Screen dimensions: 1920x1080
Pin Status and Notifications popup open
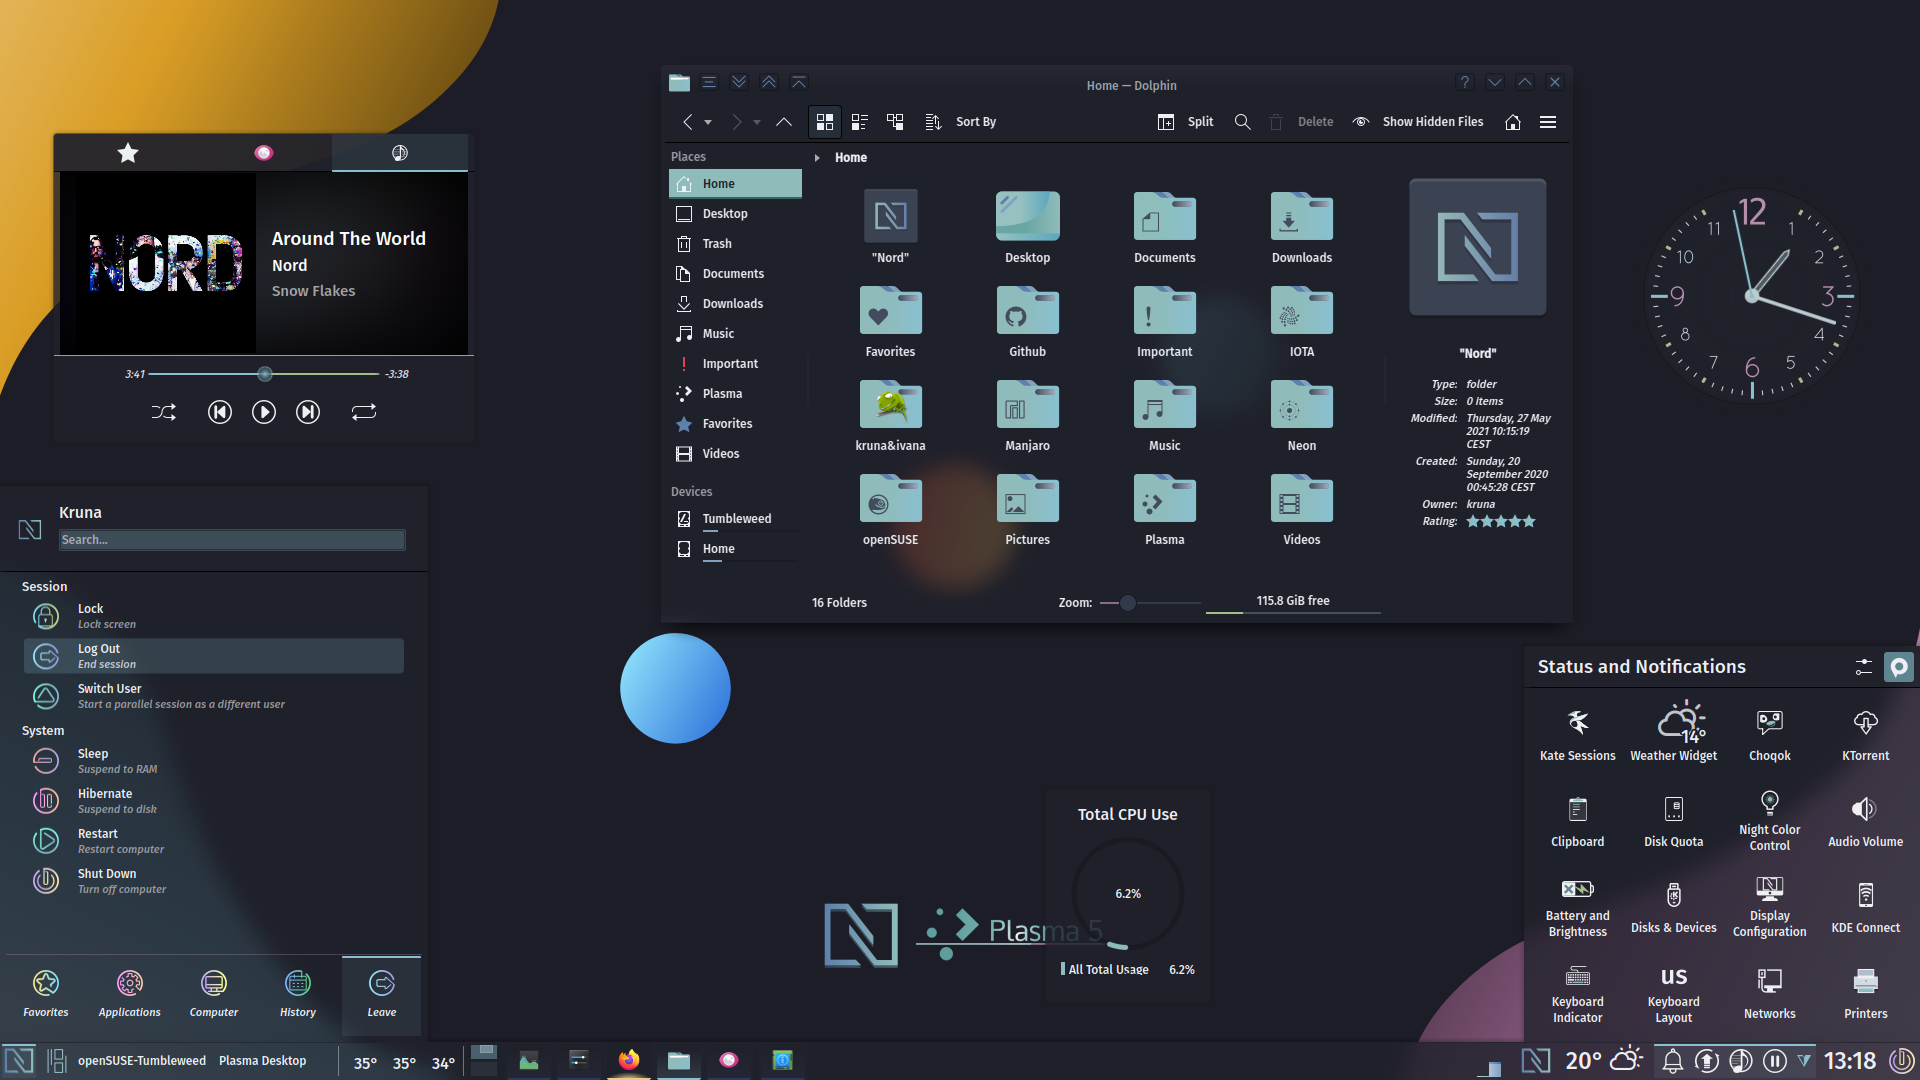tap(1898, 667)
